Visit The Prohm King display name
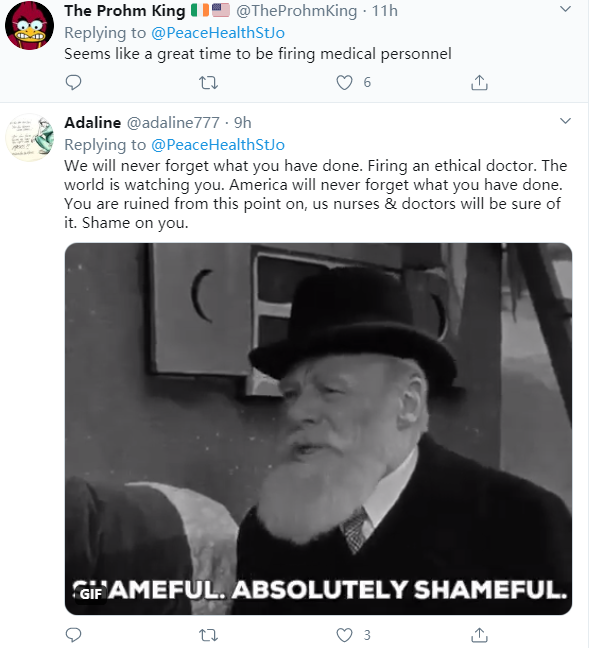The height and width of the screenshot is (648, 589). 124,11
